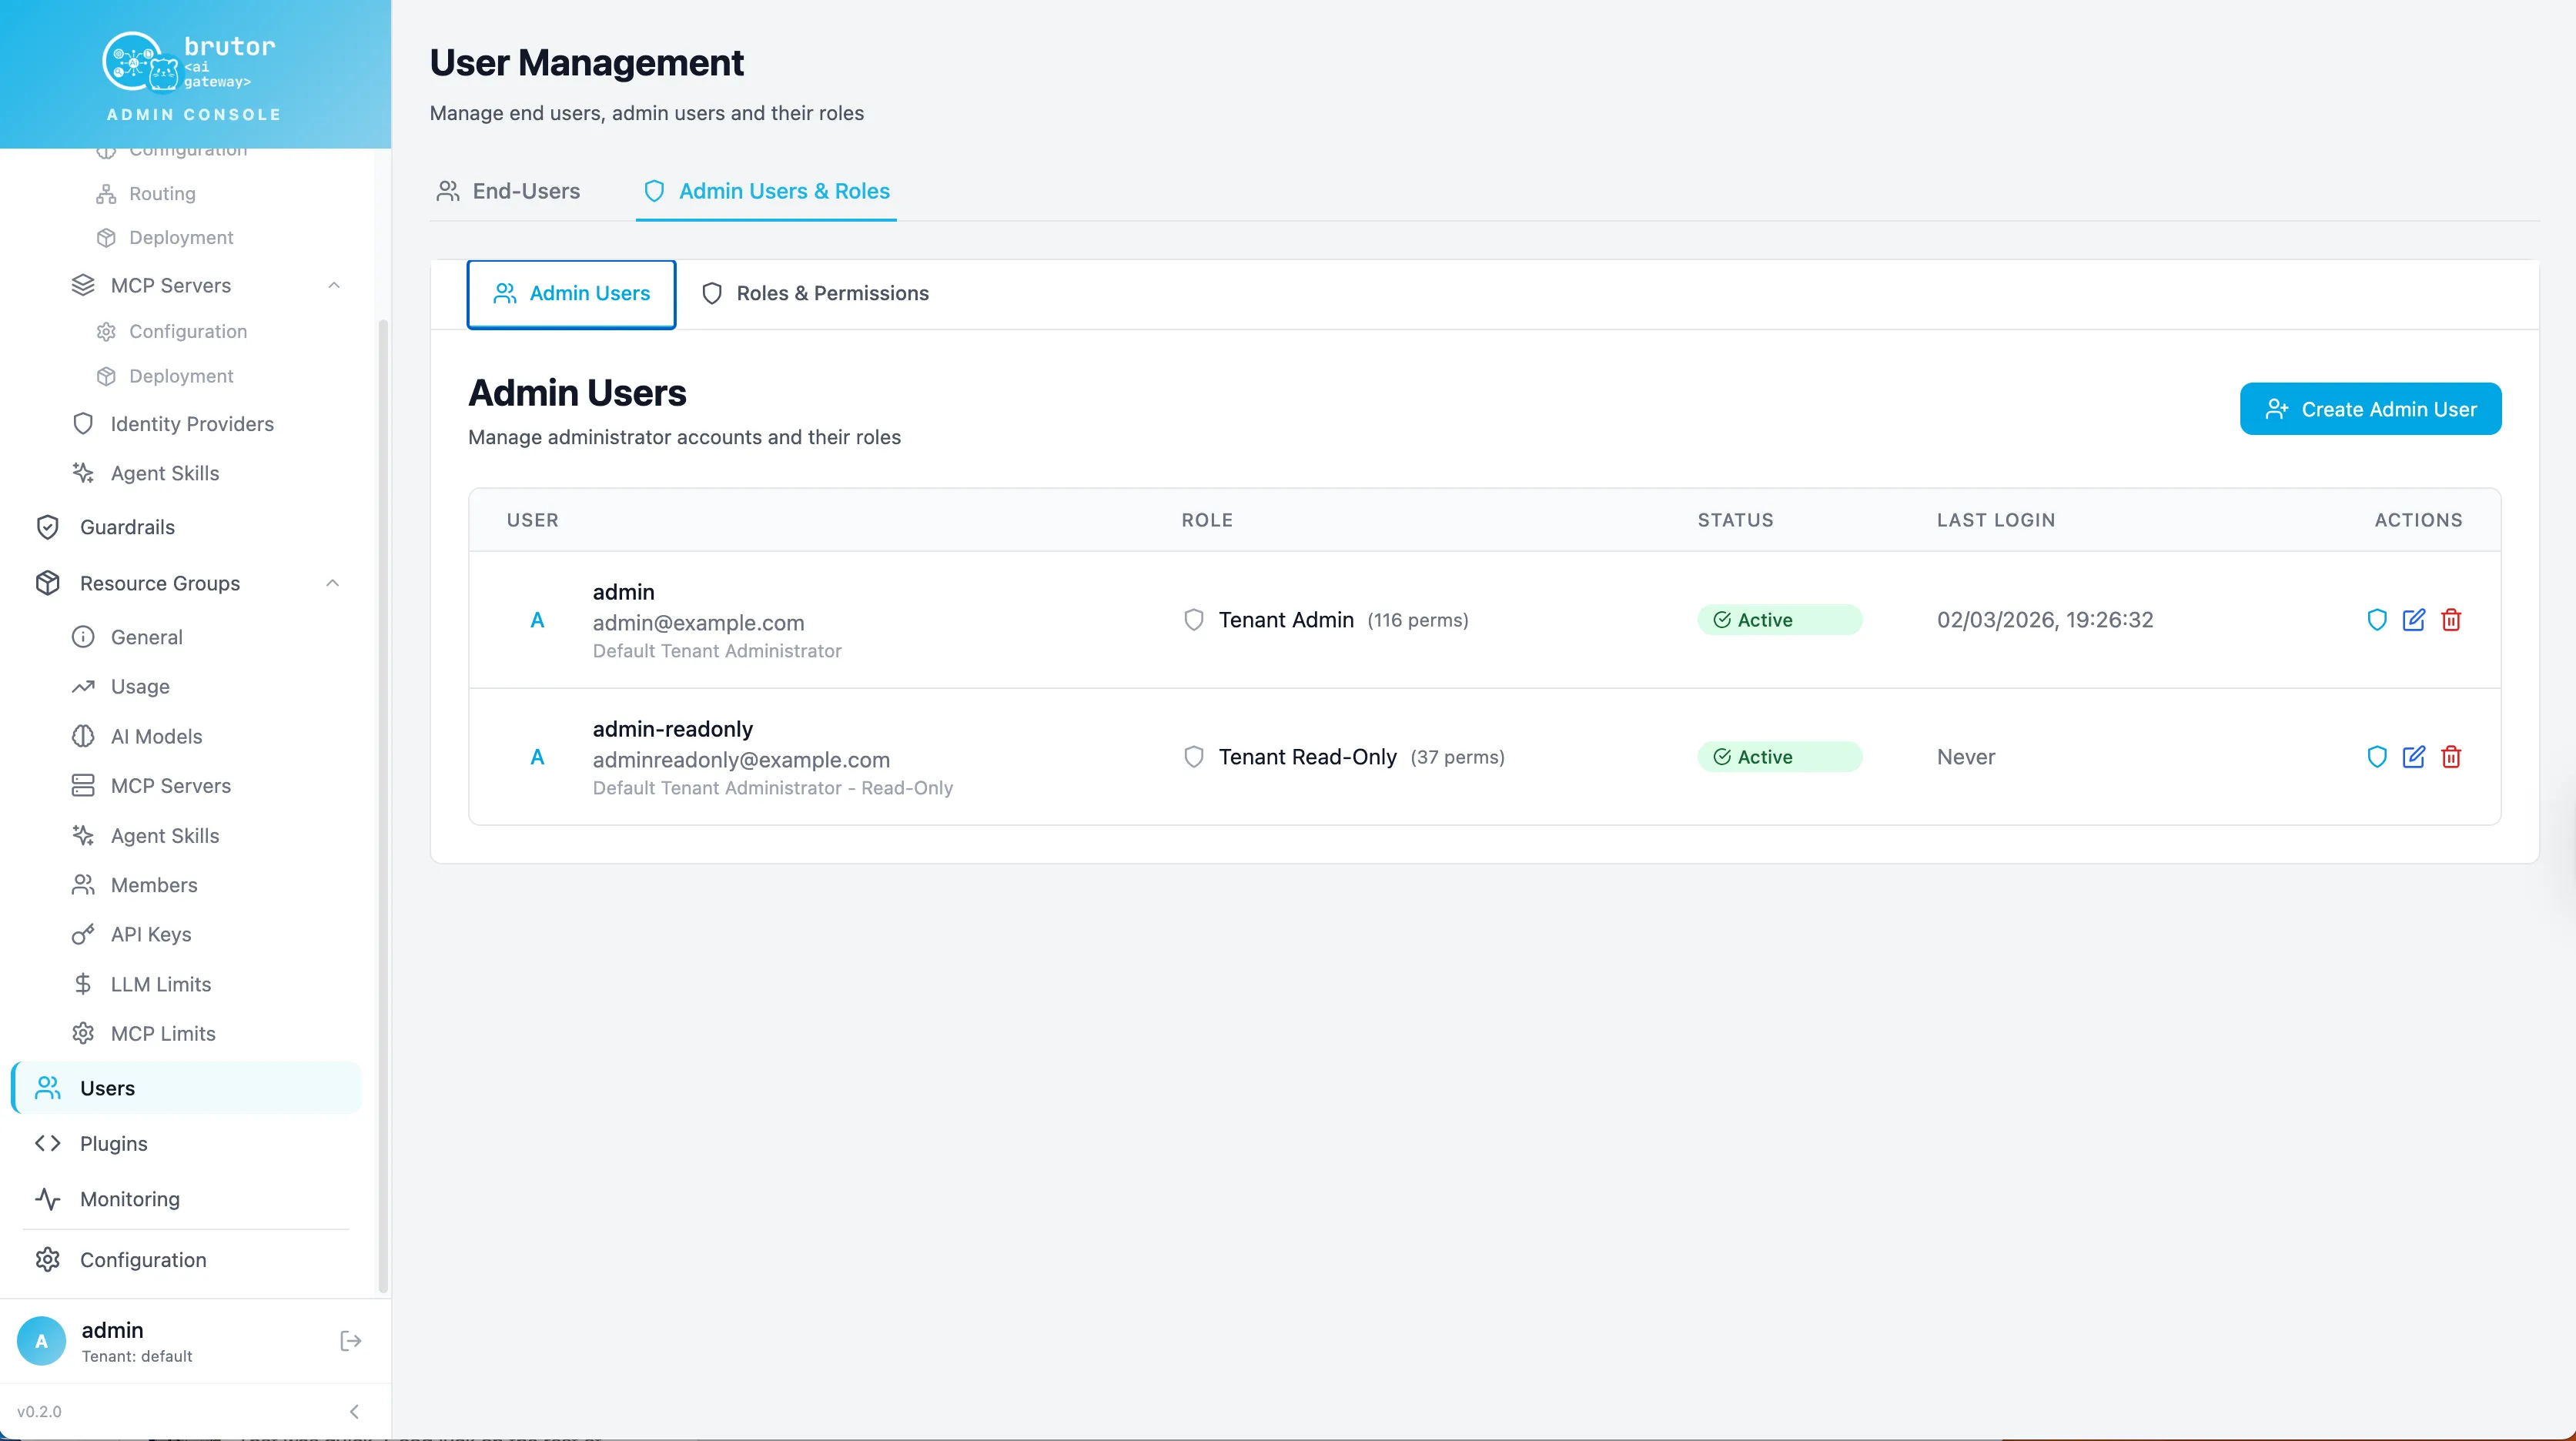Click Never last login value
The height and width of the screenshot is (1441, 2576).
point(1965,757)
